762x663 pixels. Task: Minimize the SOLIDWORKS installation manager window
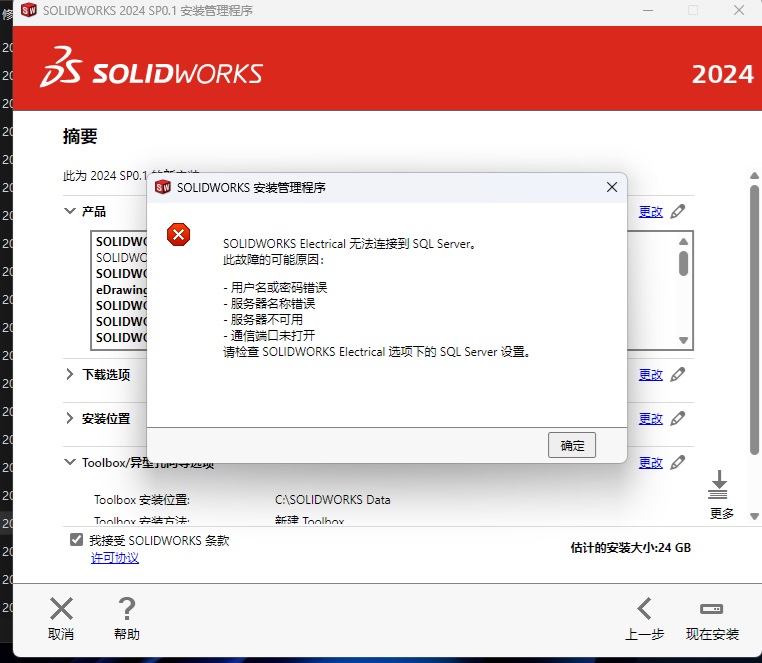point(648,10)
